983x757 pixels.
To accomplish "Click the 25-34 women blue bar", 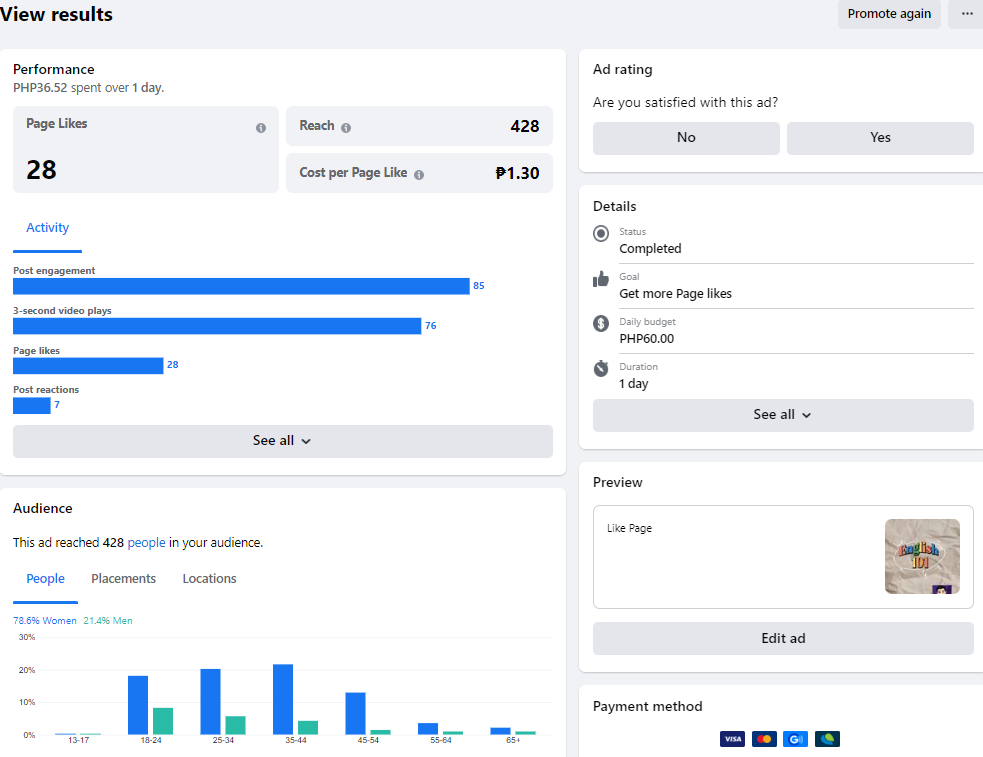I will pyautogui.click(x=211, y=702).
